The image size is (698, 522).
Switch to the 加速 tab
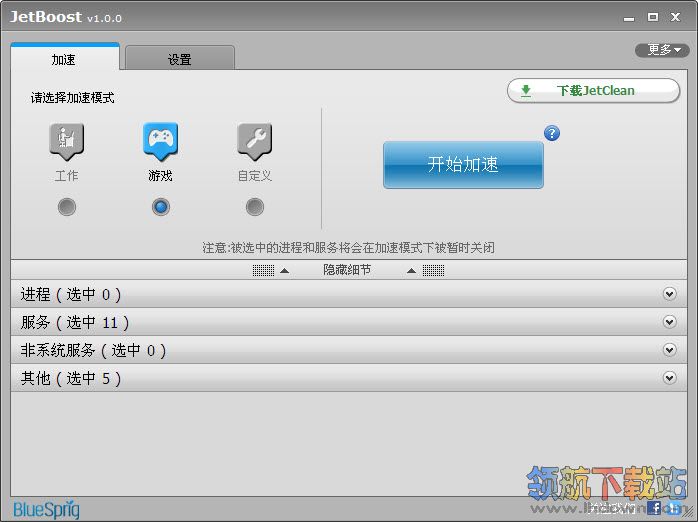tap(65, 57)
